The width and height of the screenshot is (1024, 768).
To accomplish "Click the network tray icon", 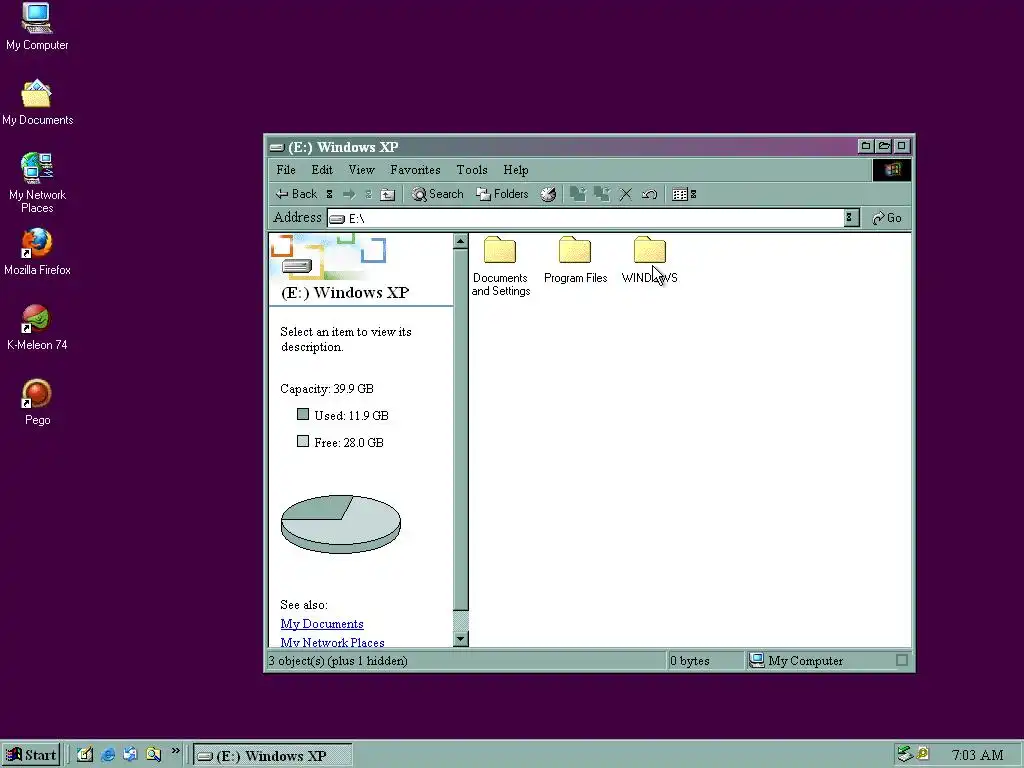I will coord(904,754).
